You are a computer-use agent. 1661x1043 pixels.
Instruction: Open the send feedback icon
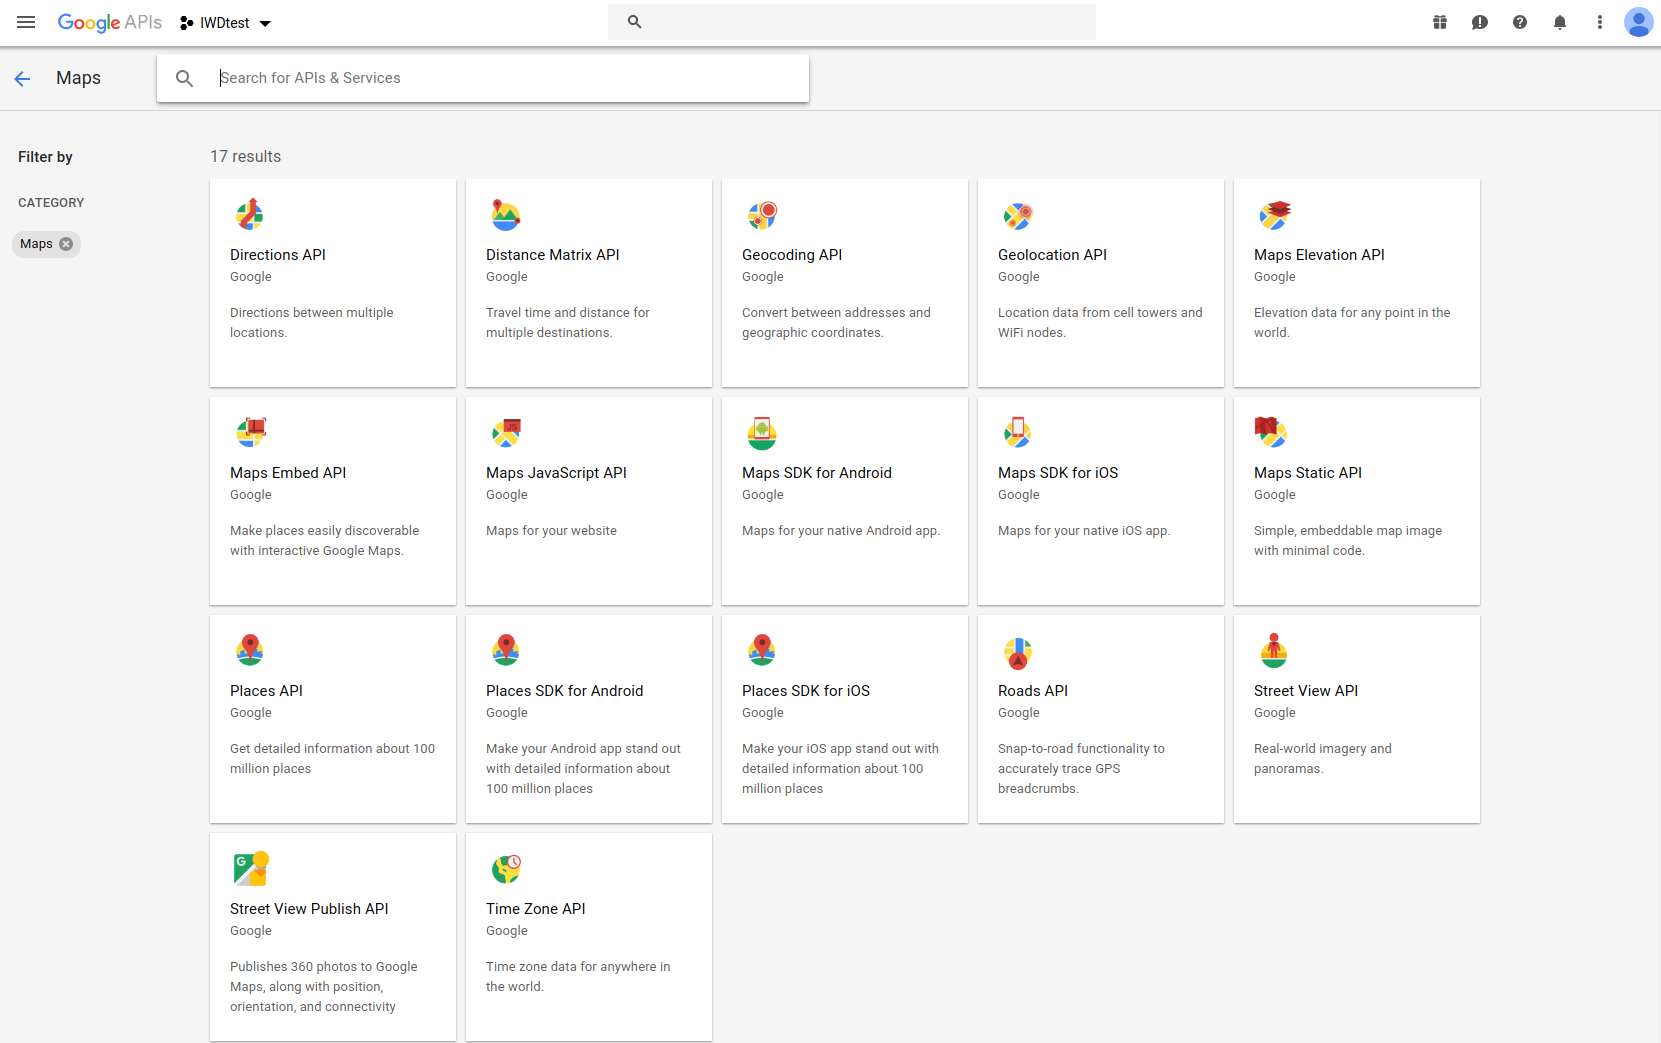click(1480, 22)
